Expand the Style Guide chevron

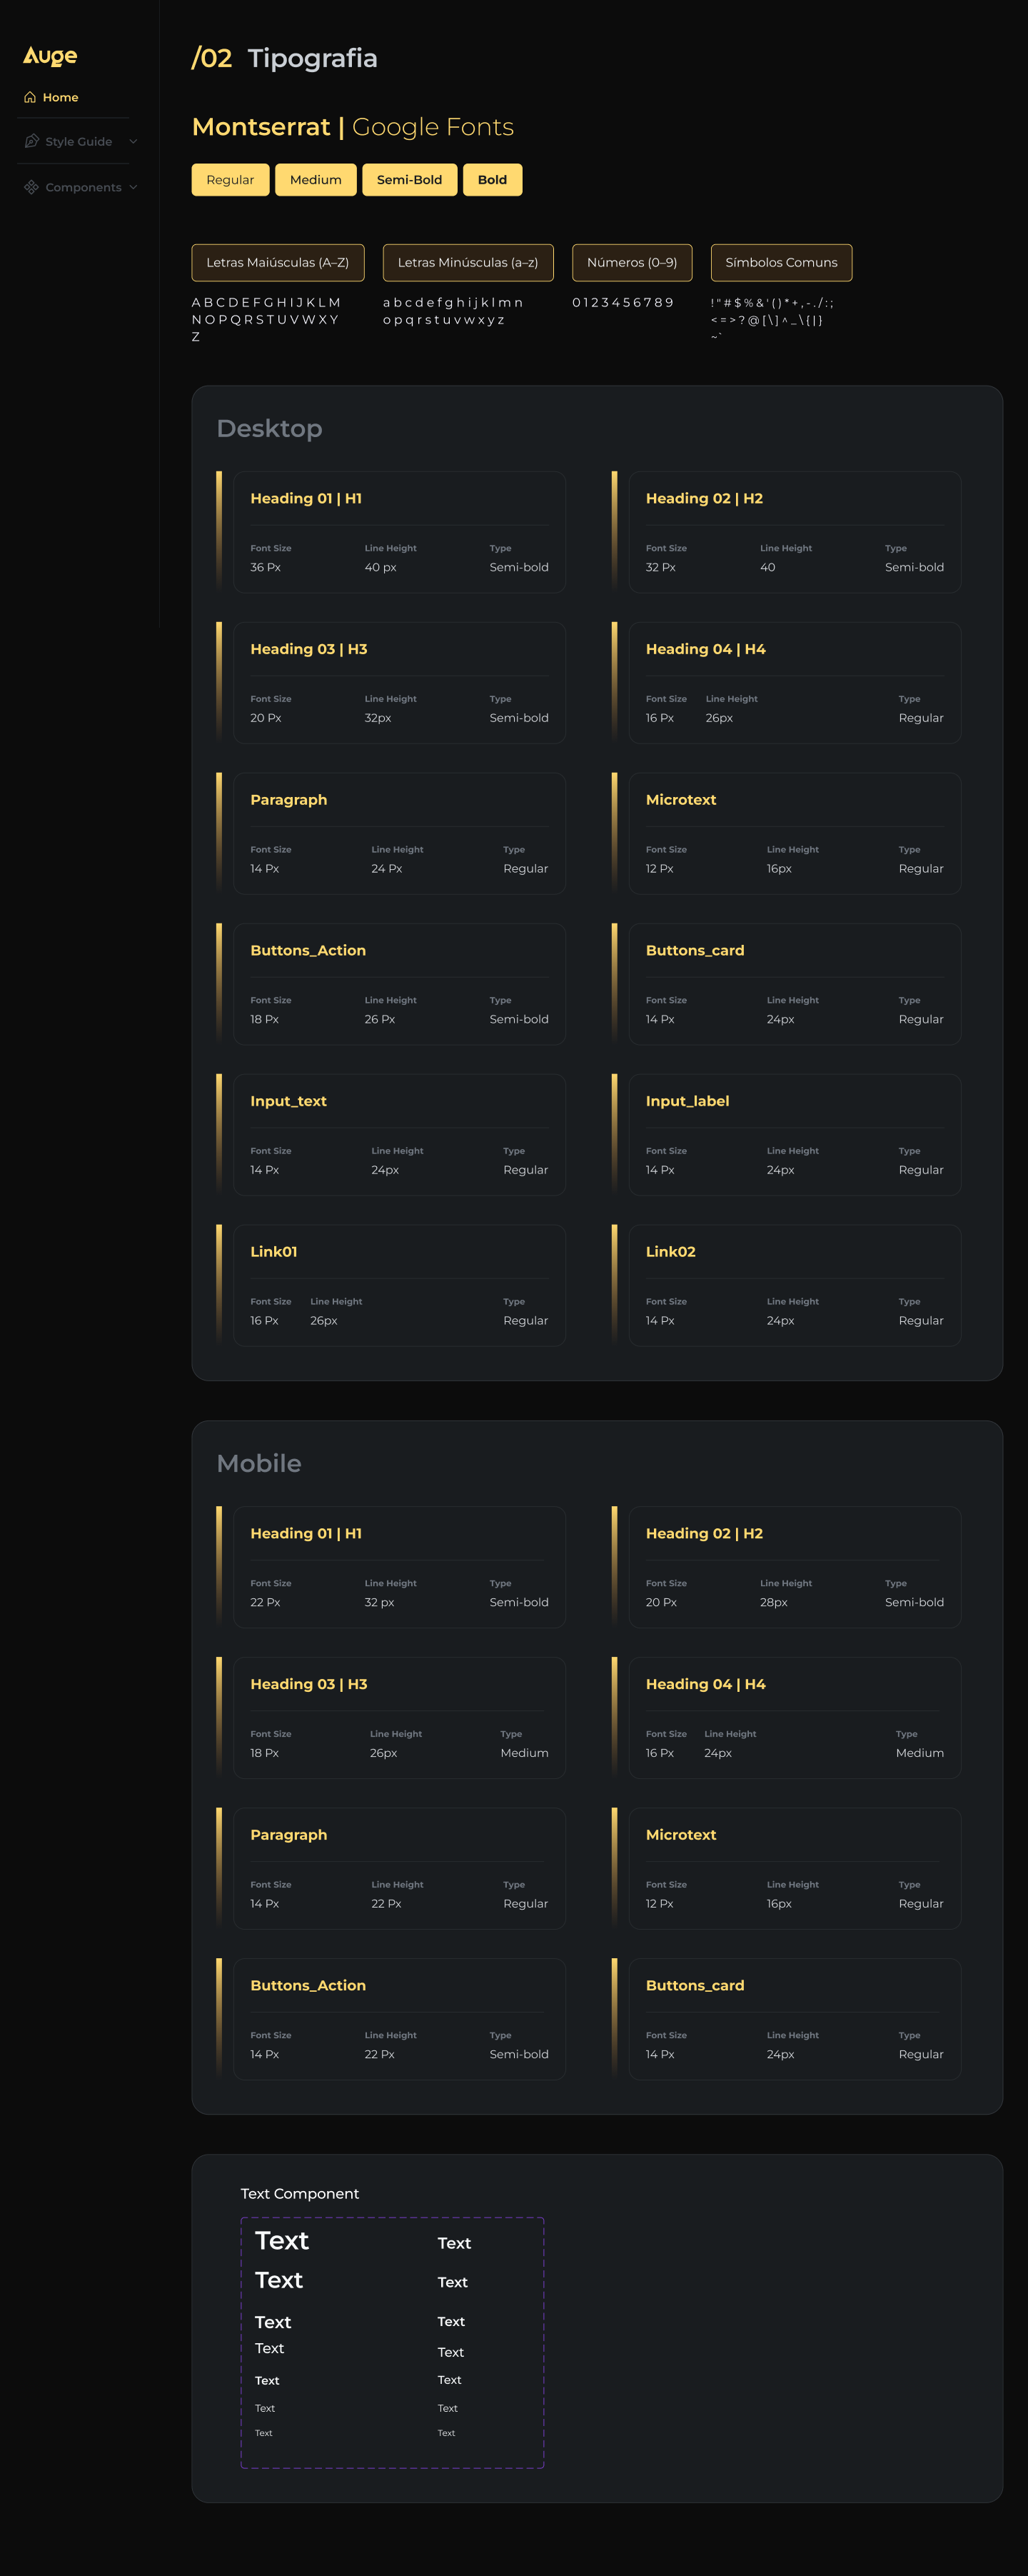[133, 141]
